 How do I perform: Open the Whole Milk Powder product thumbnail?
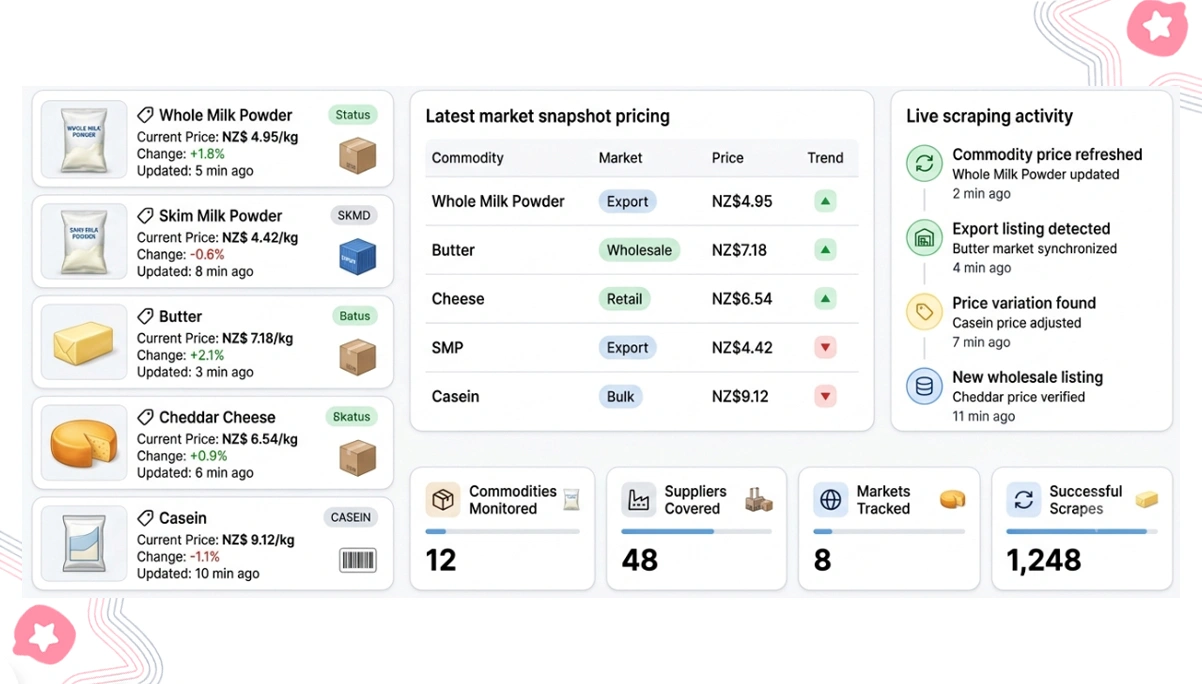click(x=84, y=139)
